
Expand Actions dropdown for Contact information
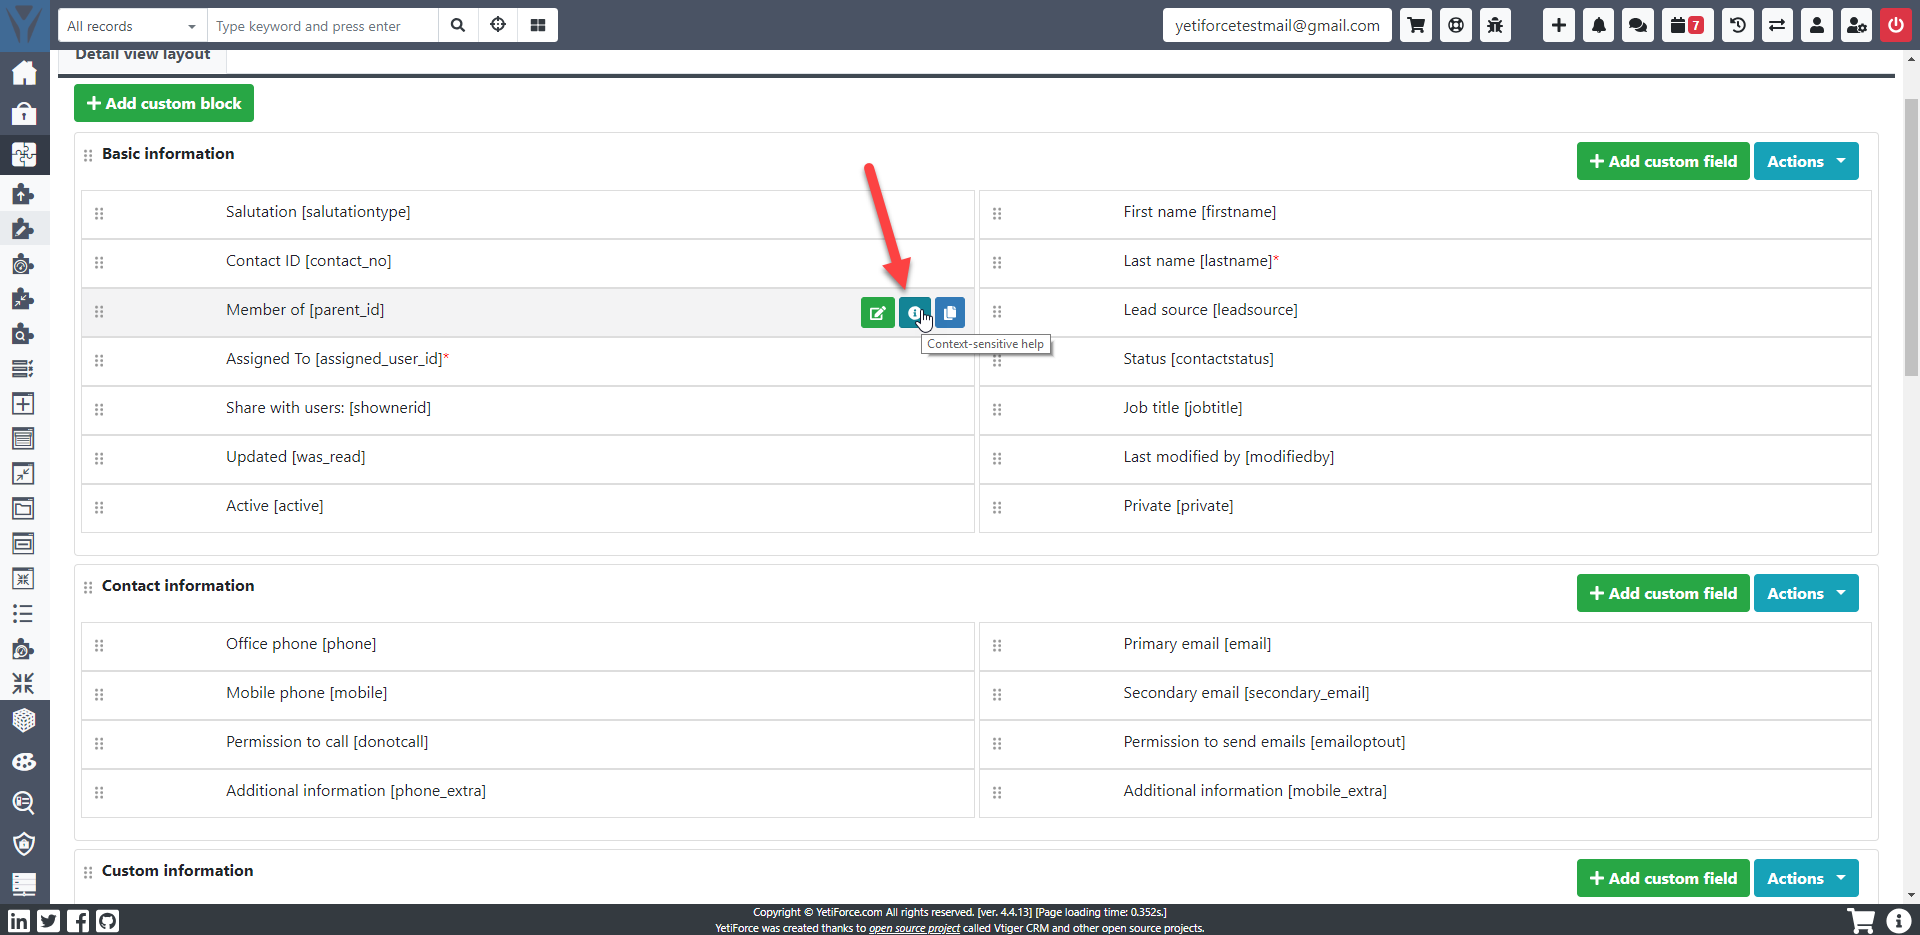(x=1806, y=593)
